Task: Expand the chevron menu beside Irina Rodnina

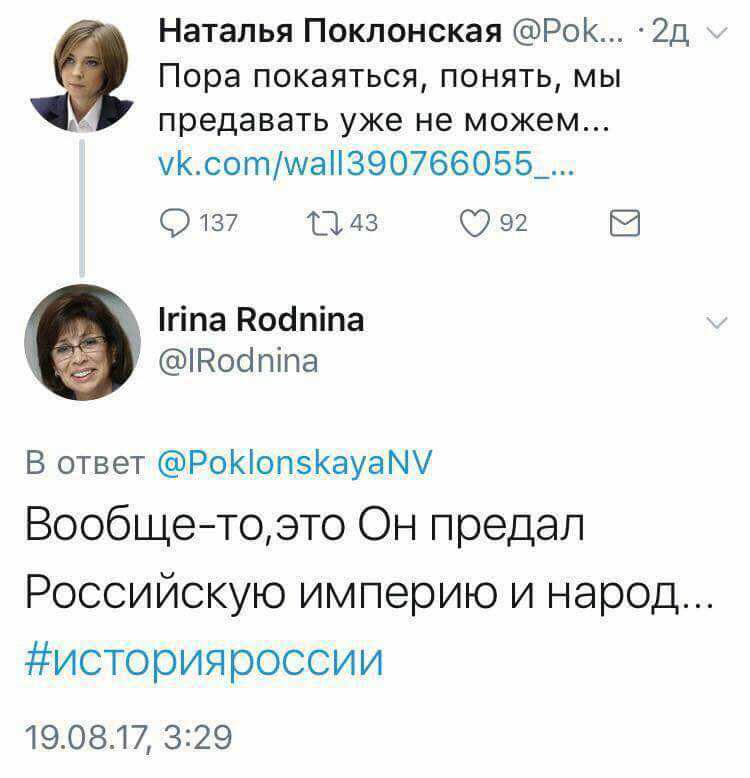Action: (717, 323)
